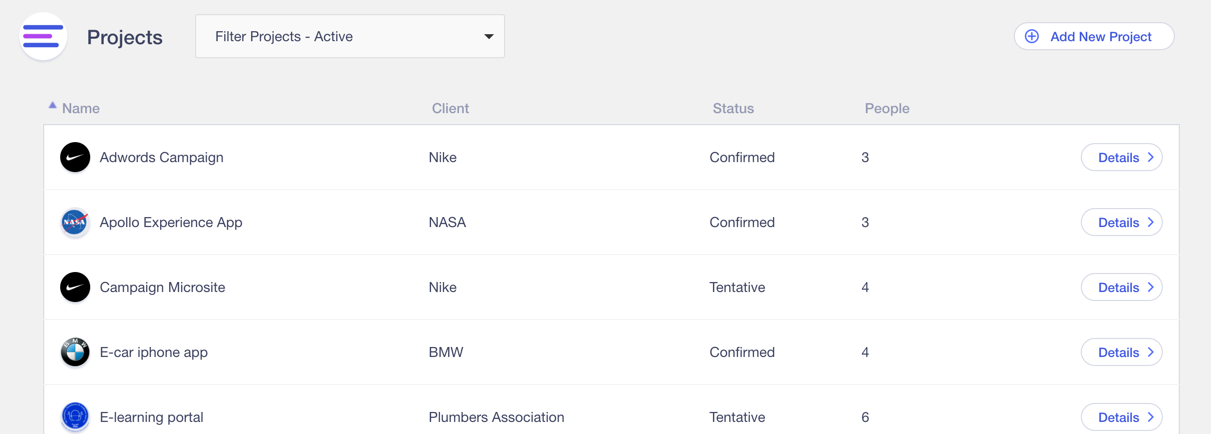Sort projects by Client column

tap(450, 108)
